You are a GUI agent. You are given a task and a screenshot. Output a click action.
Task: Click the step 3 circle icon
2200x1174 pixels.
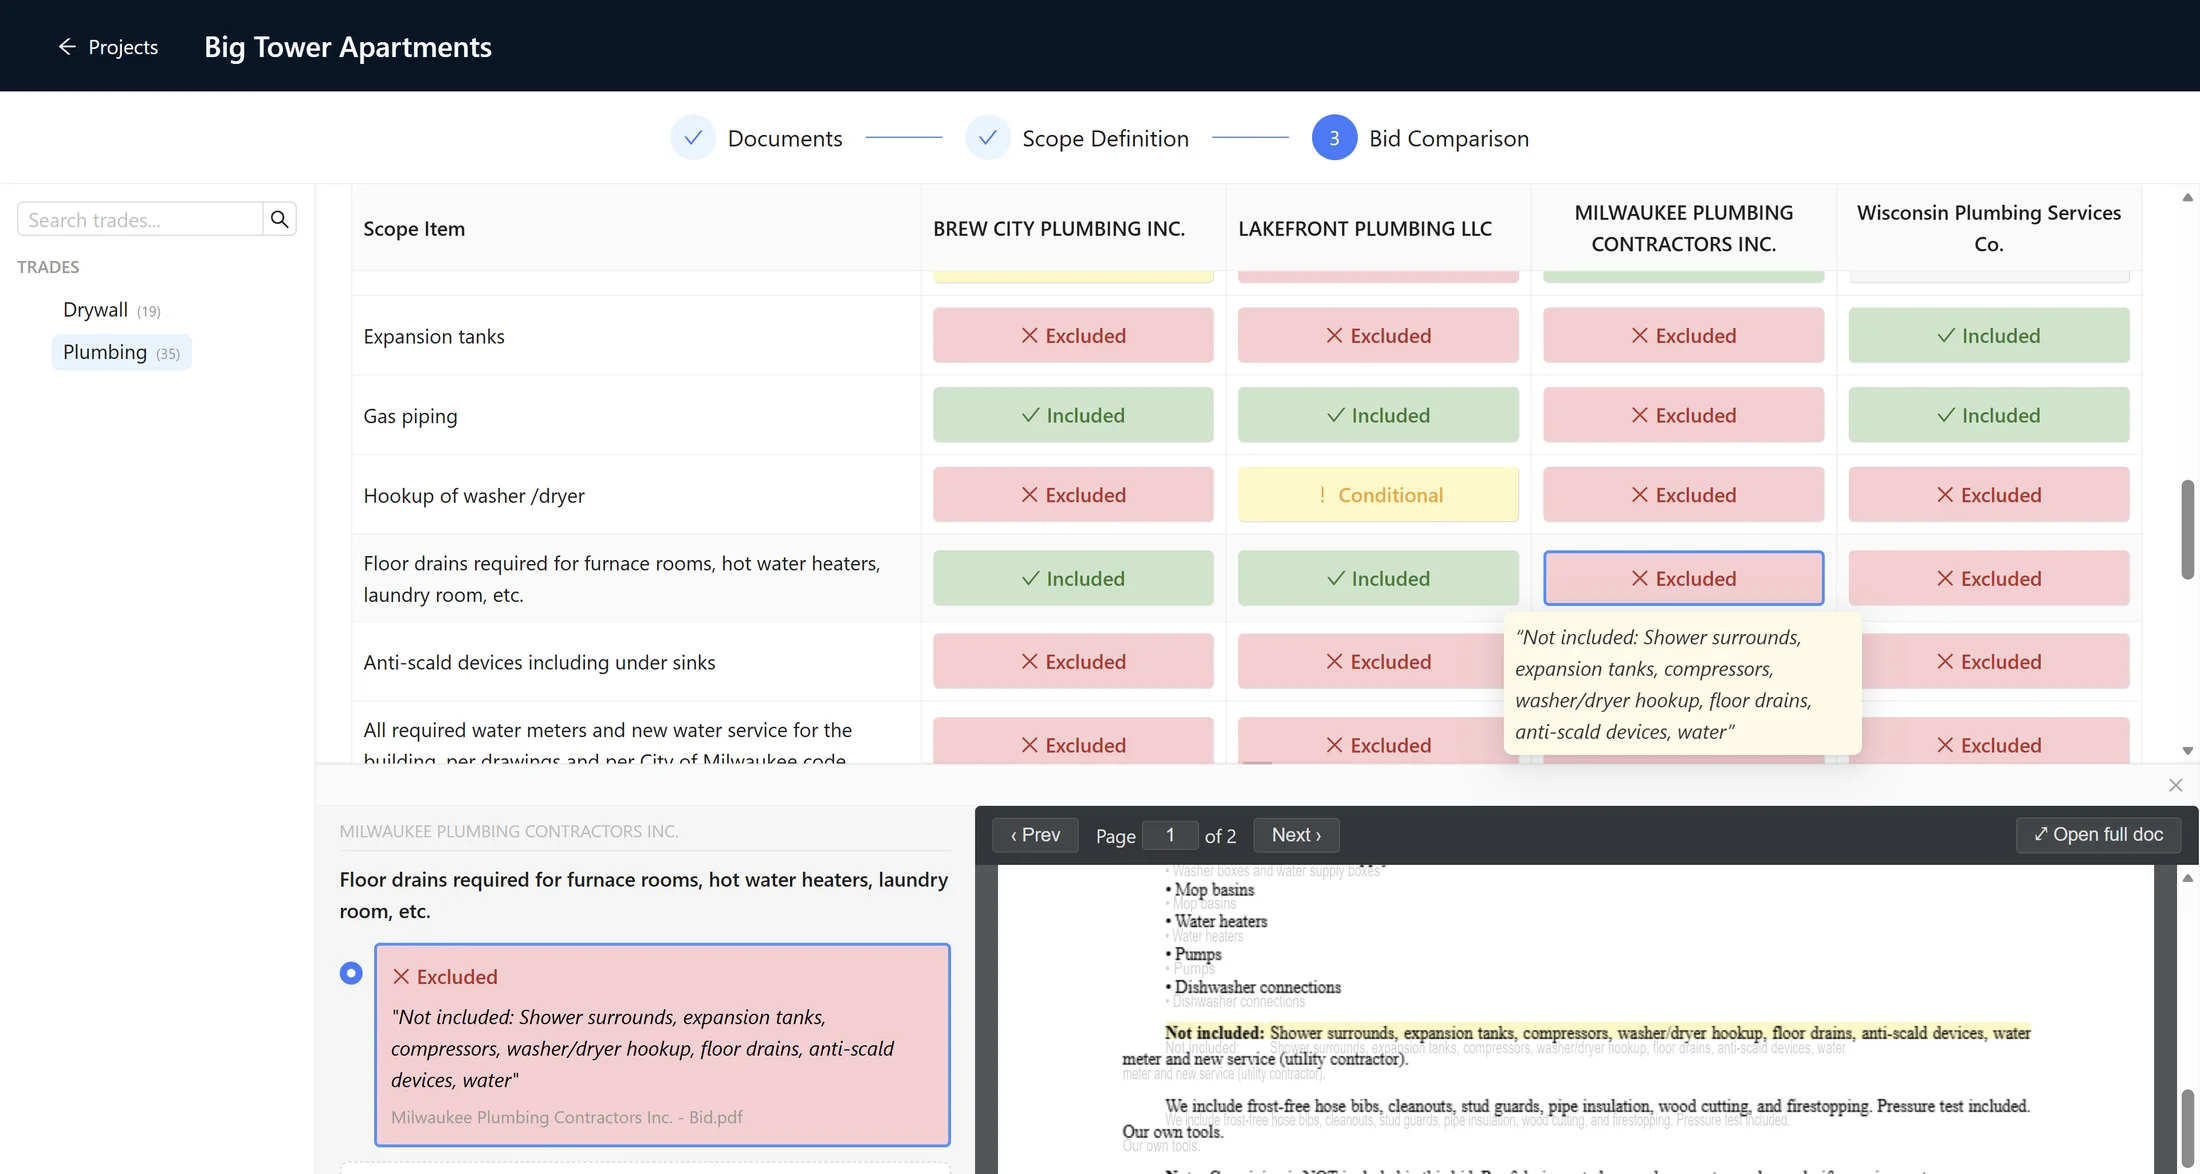click(x=1334, y=138)
